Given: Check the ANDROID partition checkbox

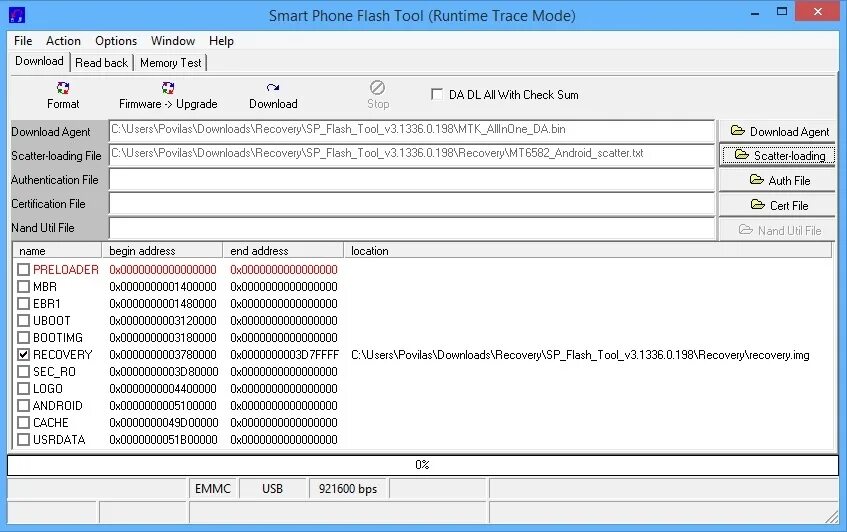Looking at the screenshot, I should (x=23, y=406).
